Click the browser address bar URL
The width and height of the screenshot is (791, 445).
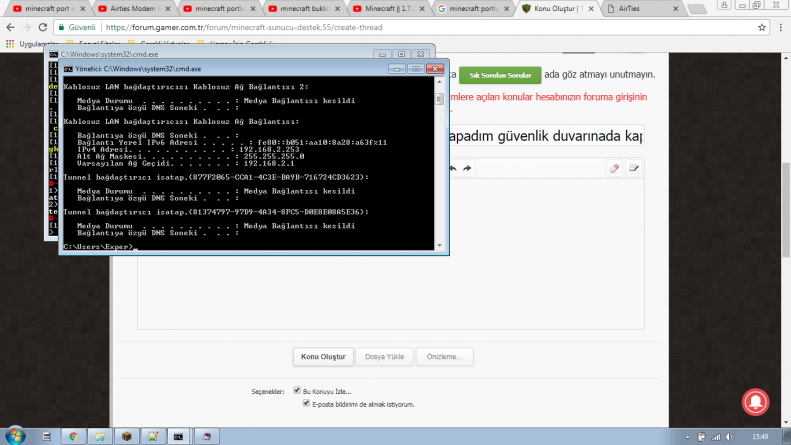(244, 27)
